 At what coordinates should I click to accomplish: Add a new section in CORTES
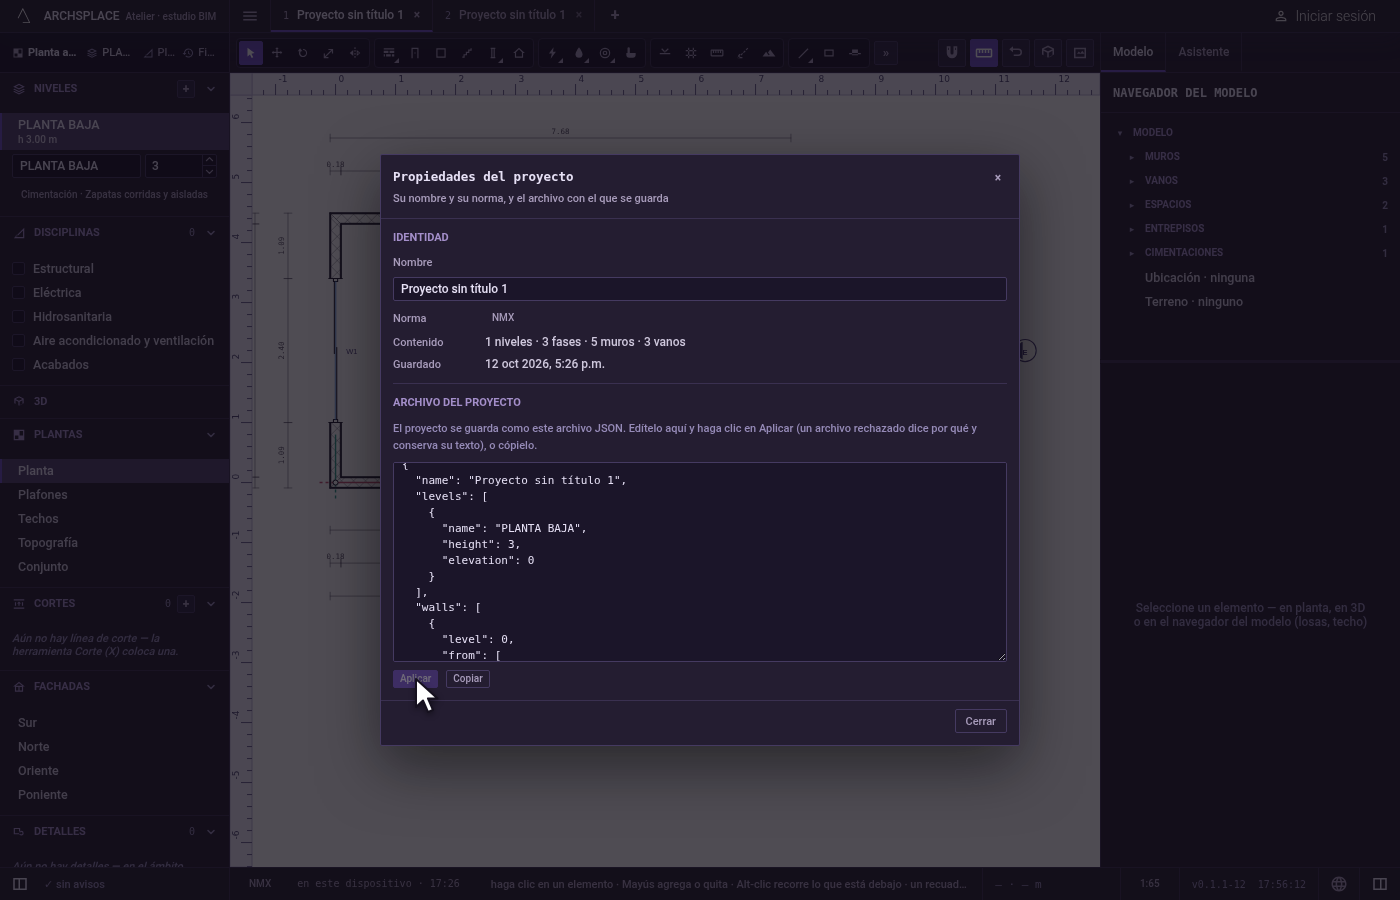coord(186,604)
